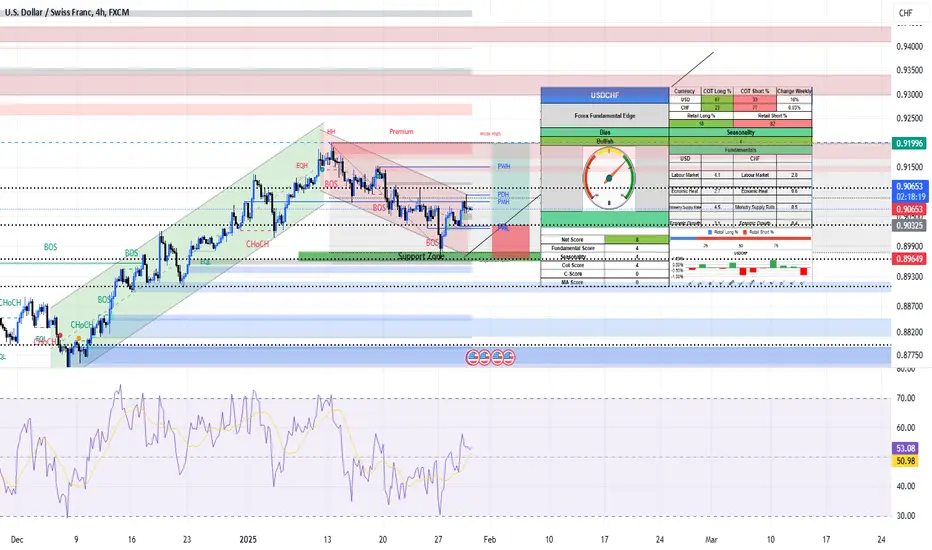Screen dimensions: 932x550
Task: Click the Change Weekly column header
Action: click(x=794, y=91)
